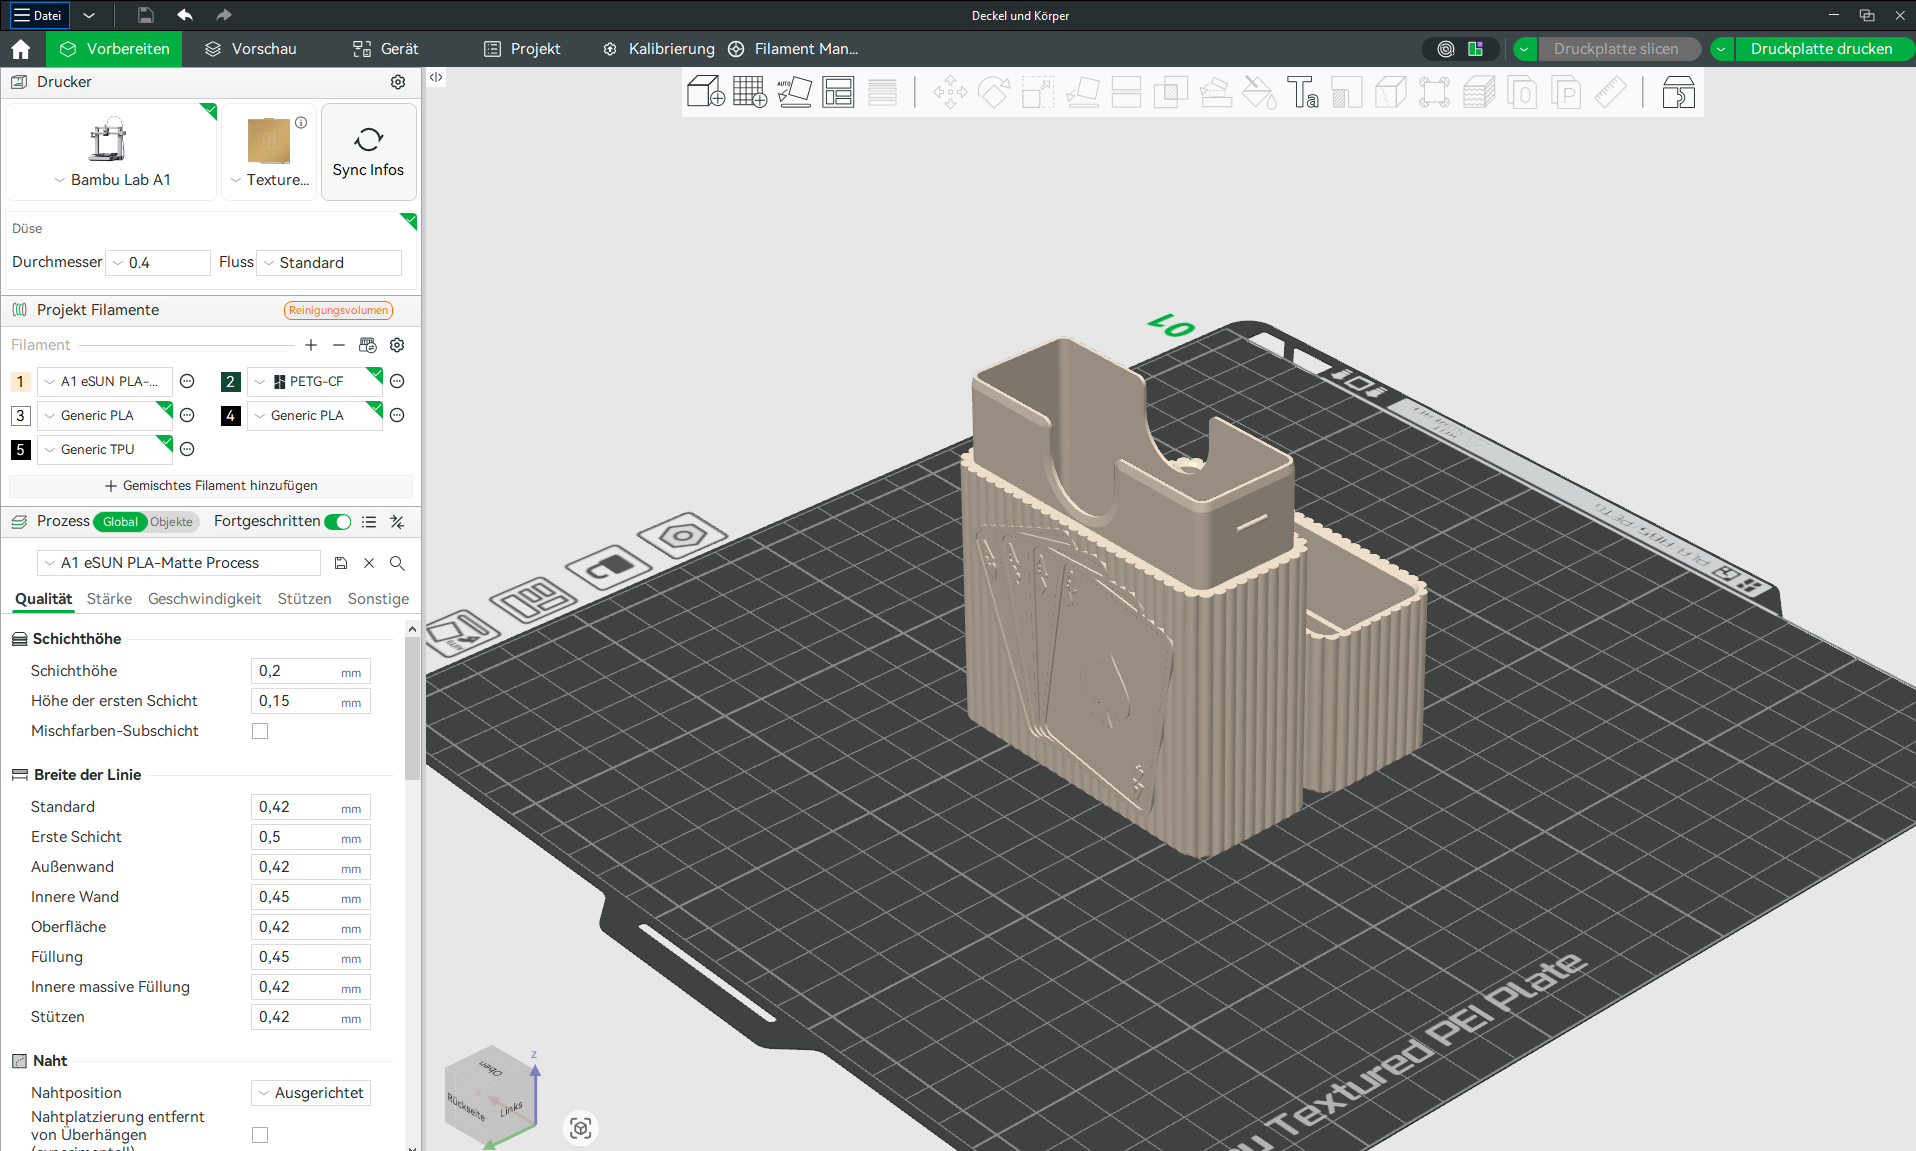The height and width of the screenshot is (1151, 1916).
Task: Toggle the Fortgeschritten advanced mode switch
Action: tap(338, 521)
